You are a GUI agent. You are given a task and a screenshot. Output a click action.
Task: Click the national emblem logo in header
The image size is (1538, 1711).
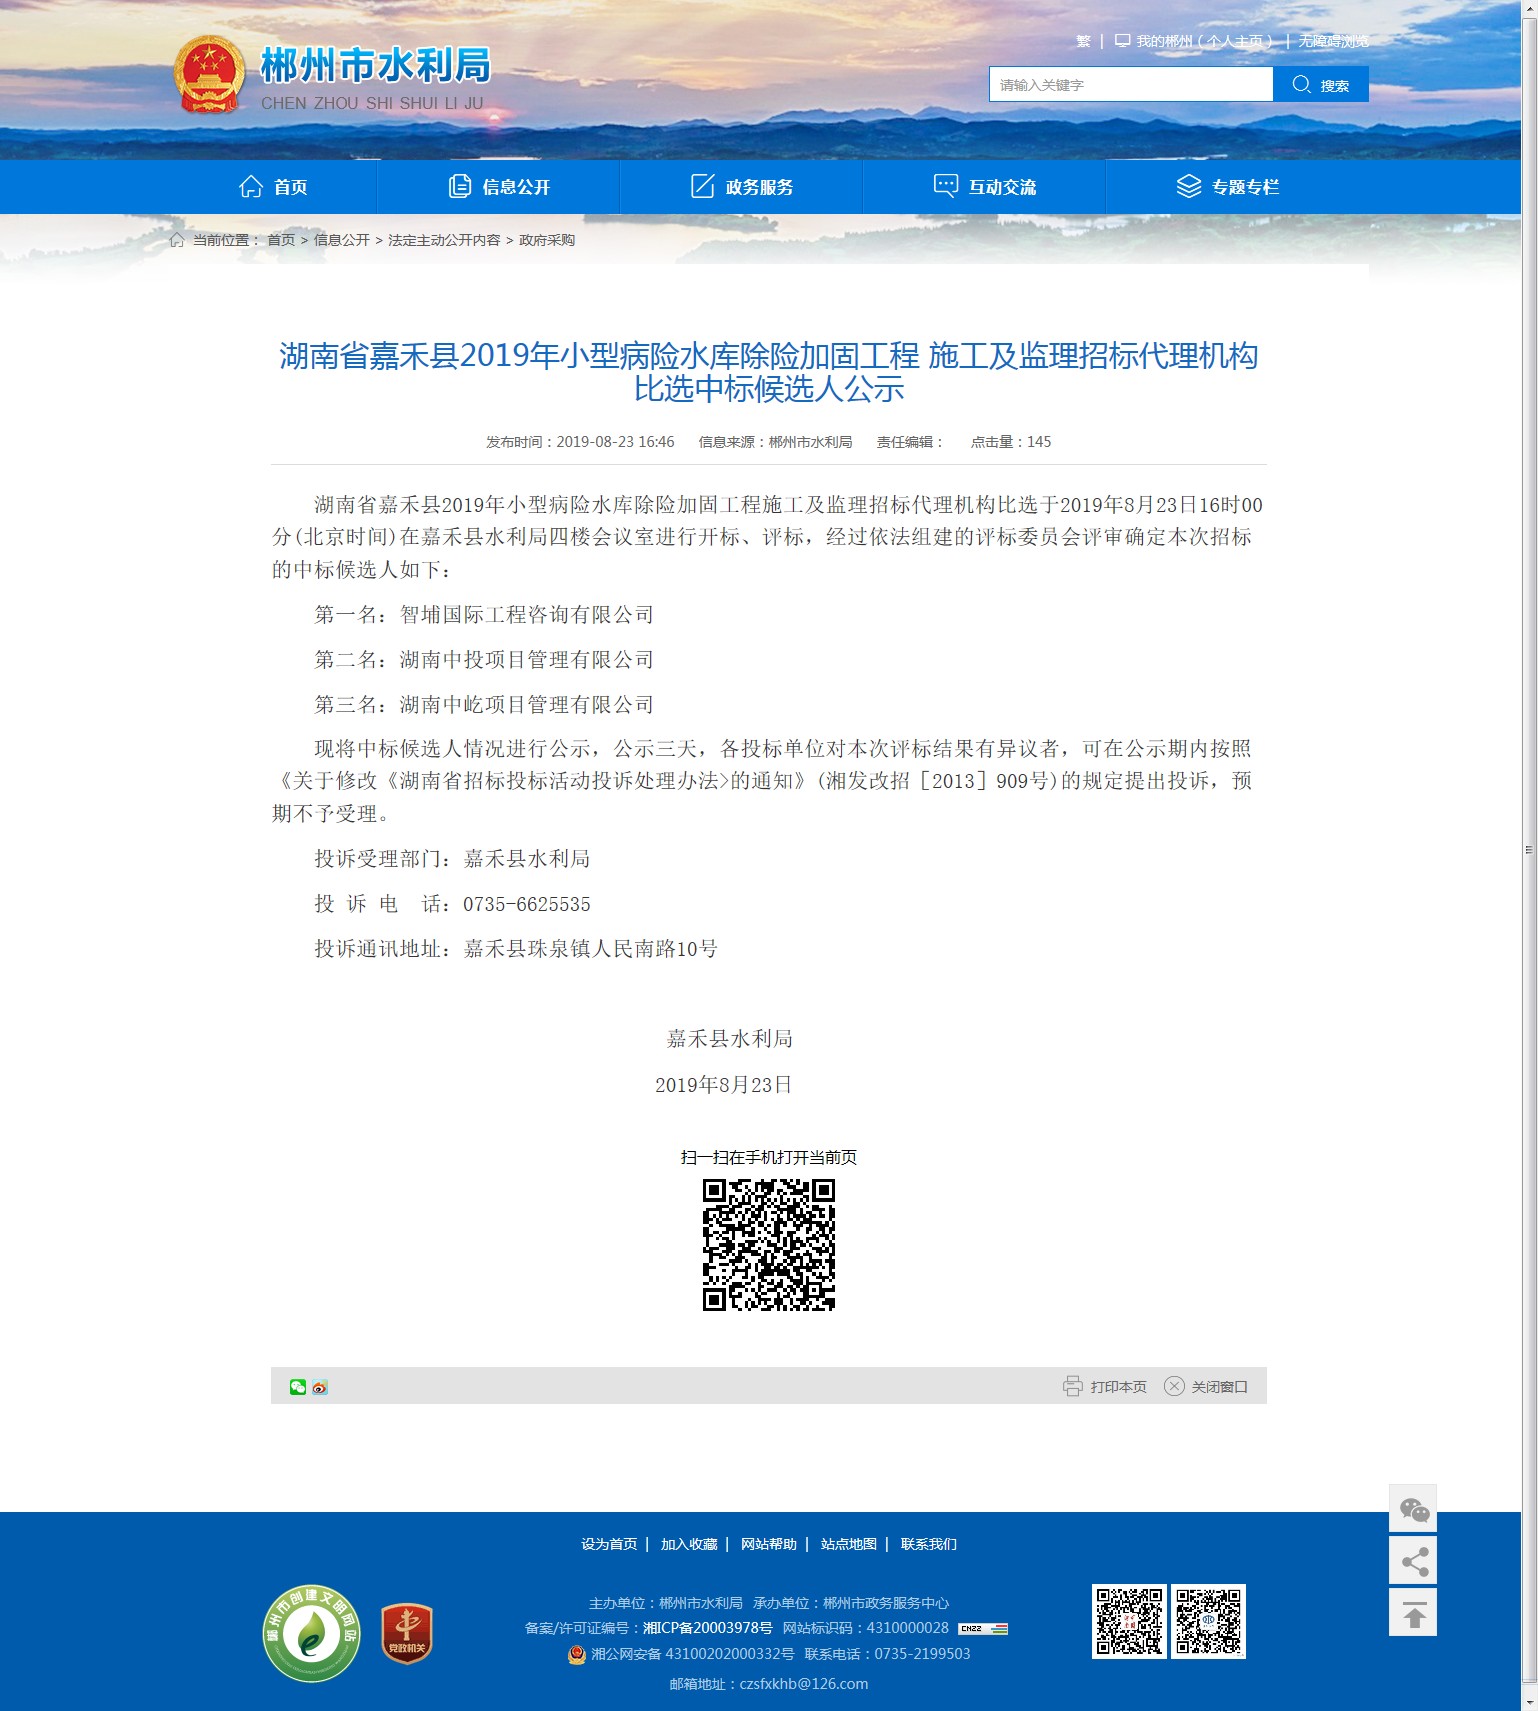(209, 75)
